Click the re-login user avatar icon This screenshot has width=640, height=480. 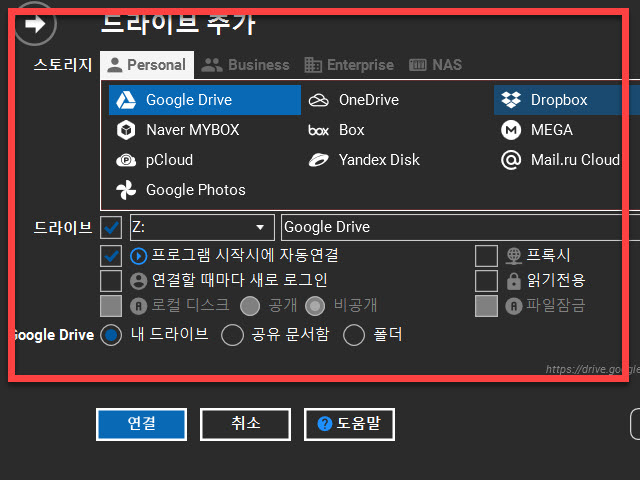(x=138, y=281)
